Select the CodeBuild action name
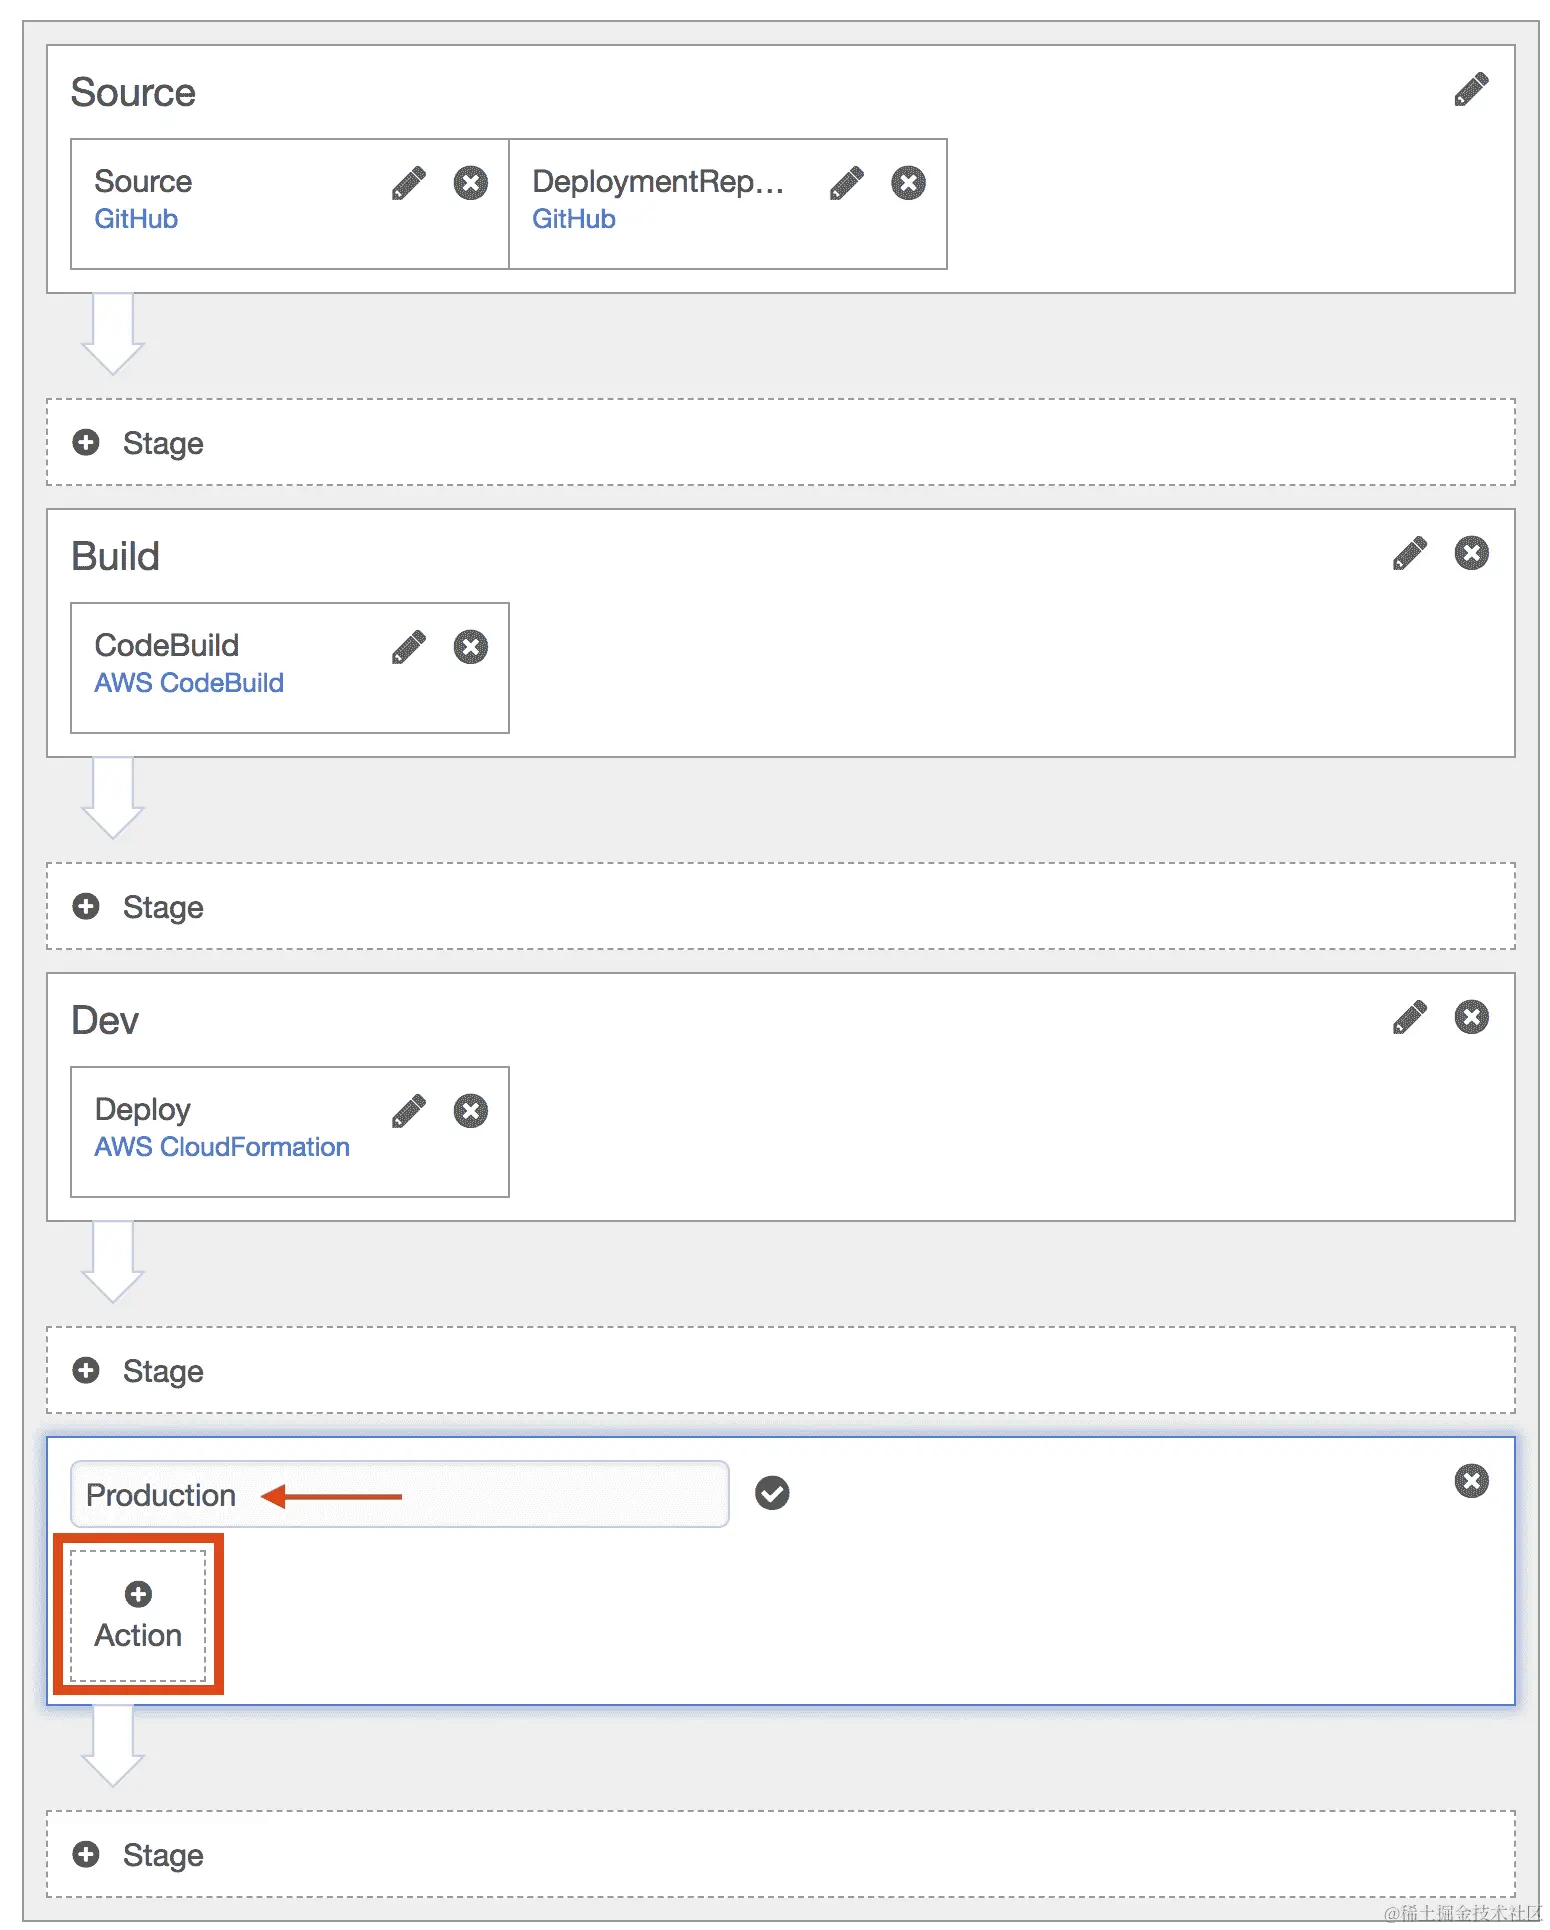 pyautogui.click(x=167, y=645)
